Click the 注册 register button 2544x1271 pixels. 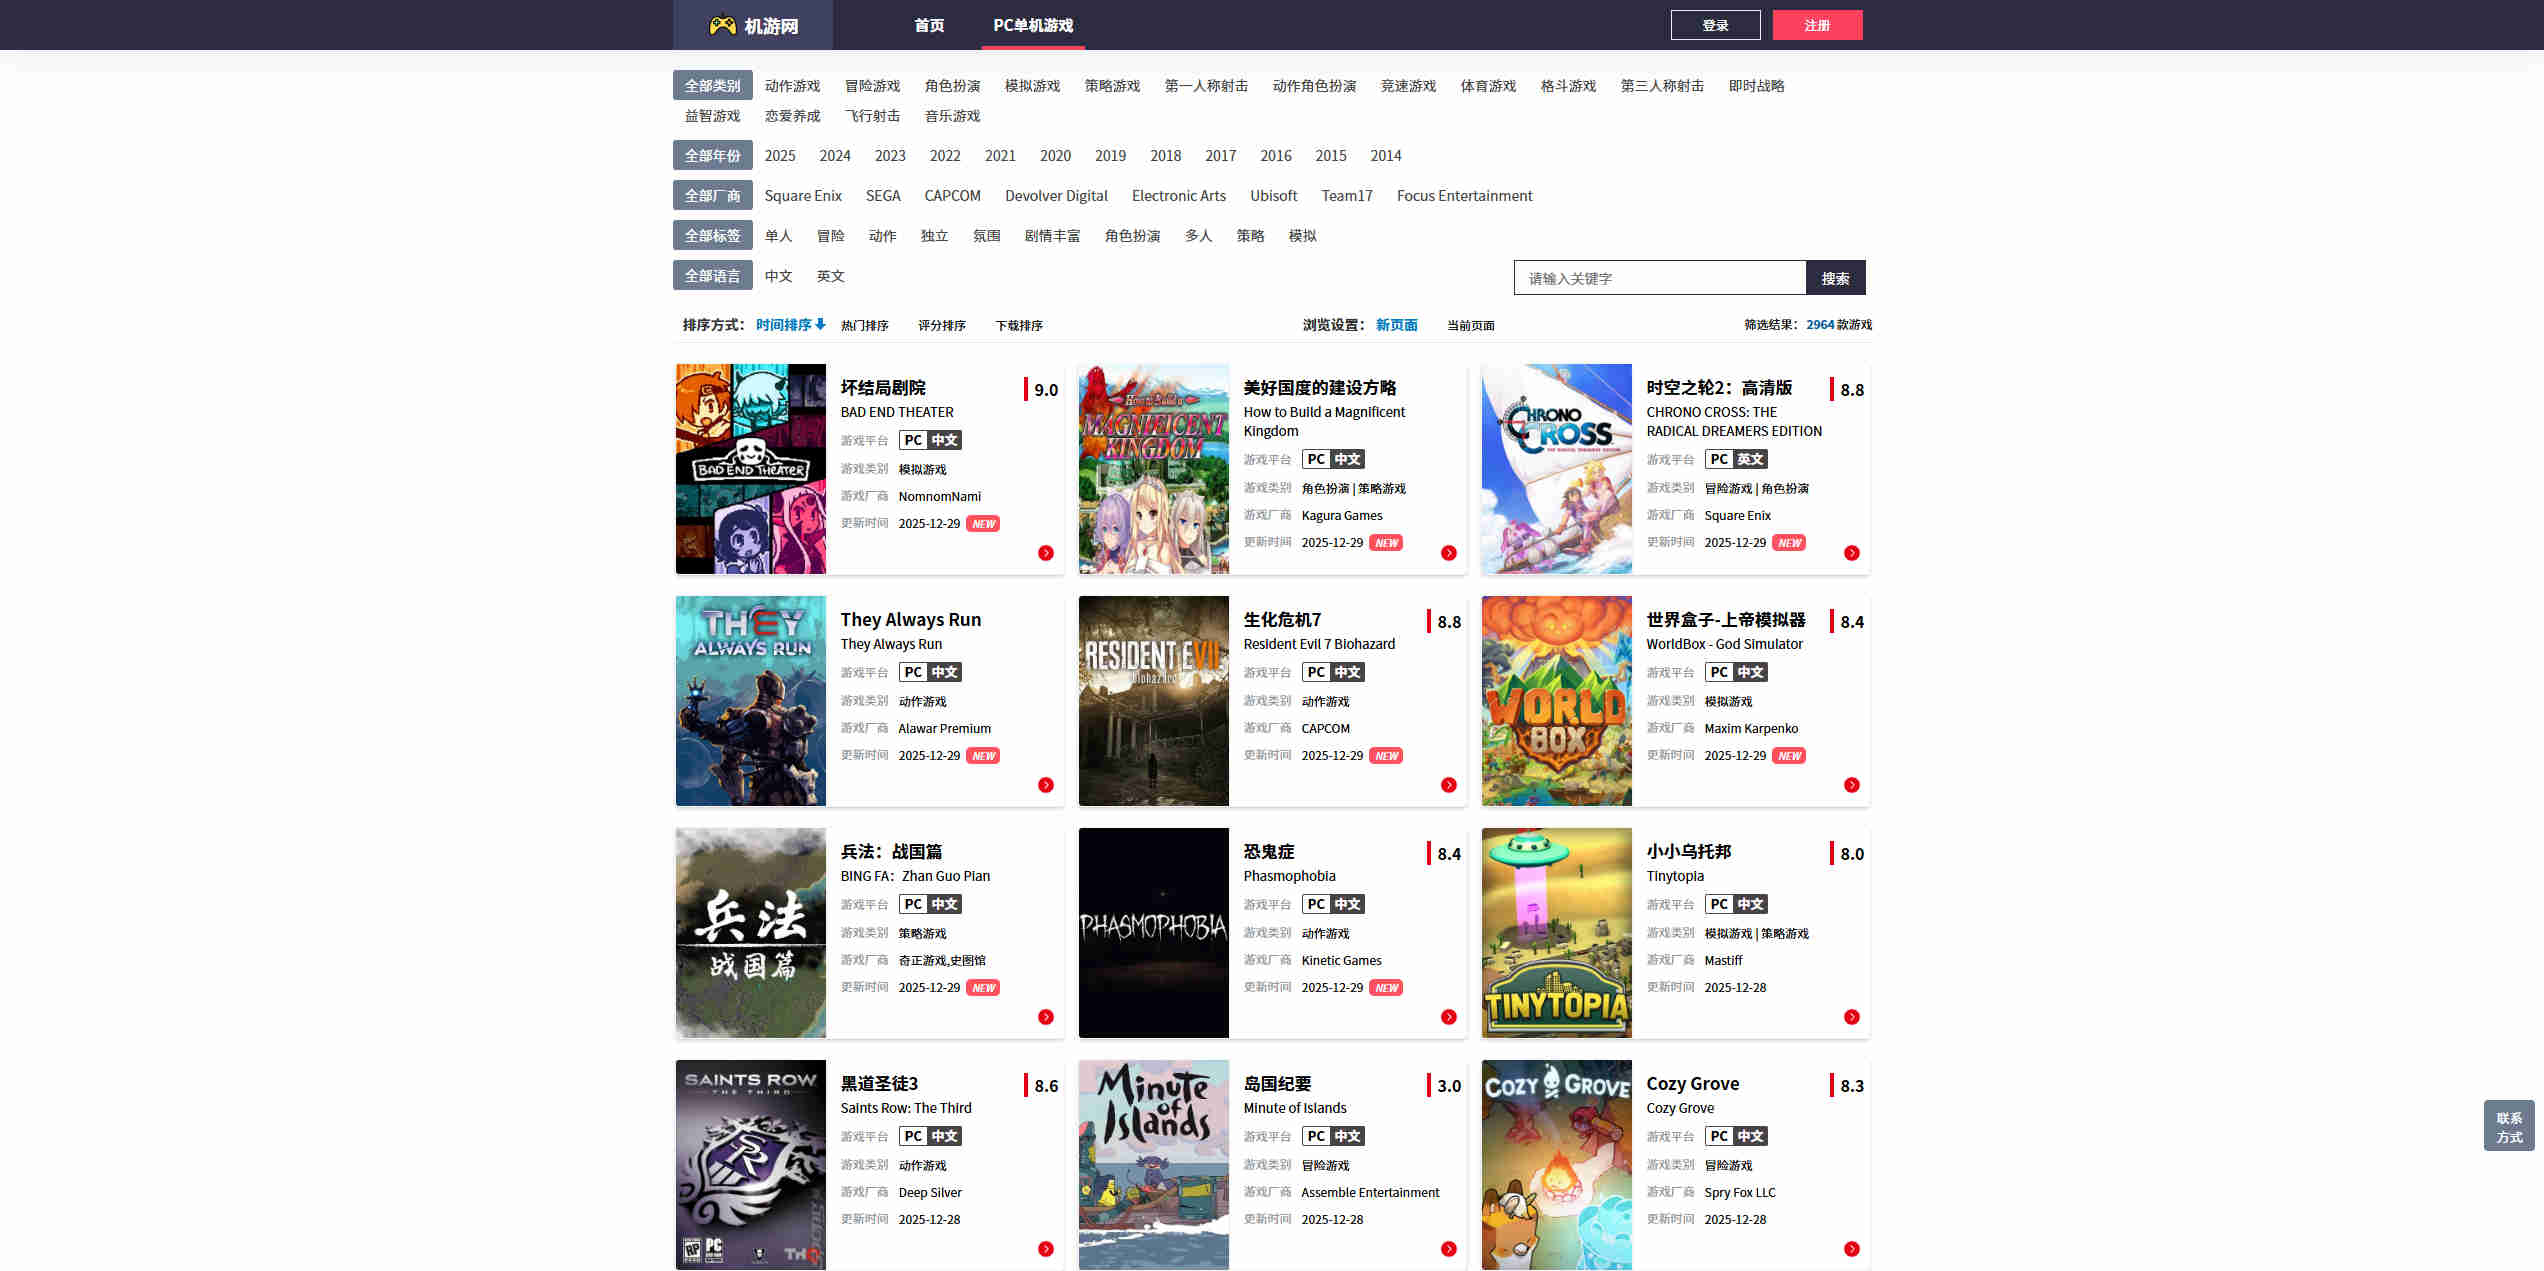tap(1817, 25)
